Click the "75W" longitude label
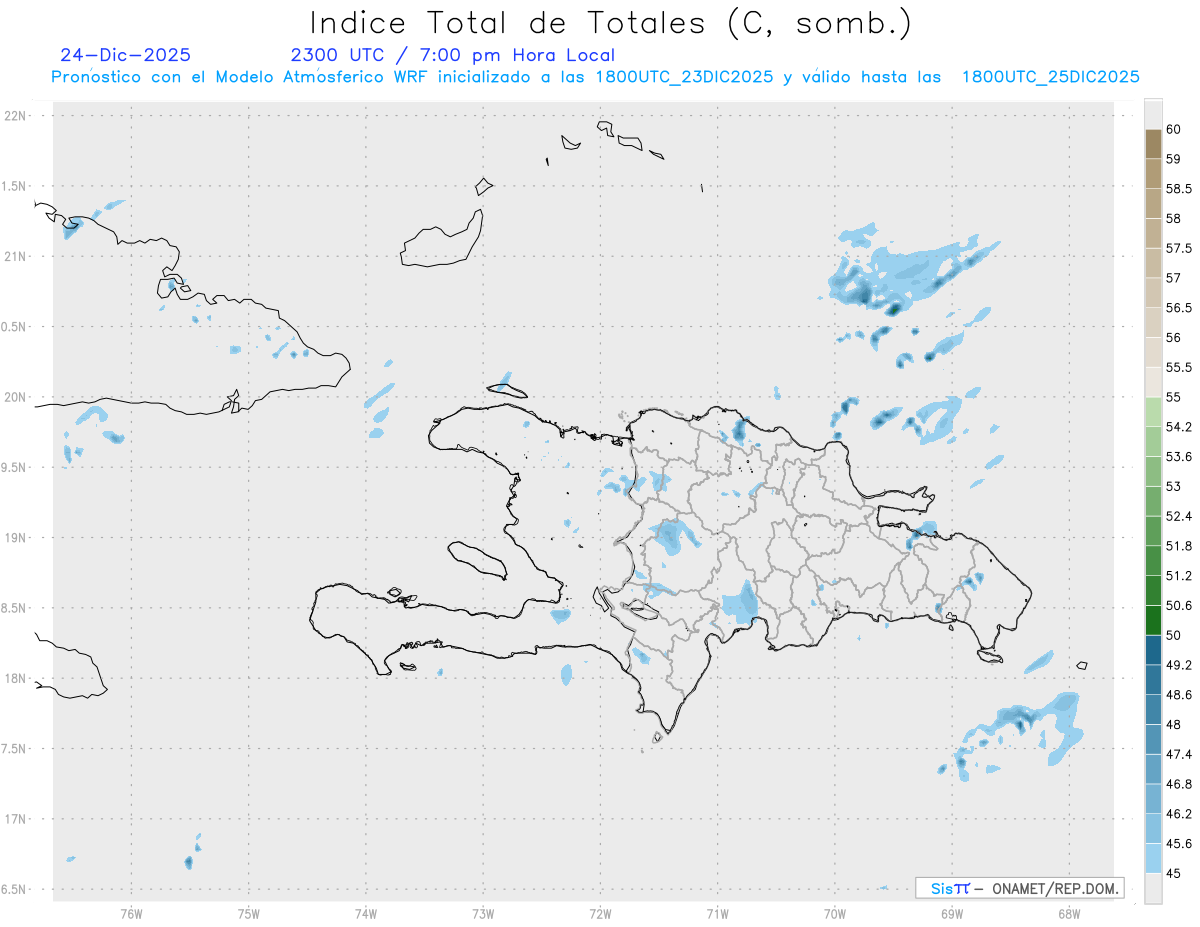 coord(248,913)
